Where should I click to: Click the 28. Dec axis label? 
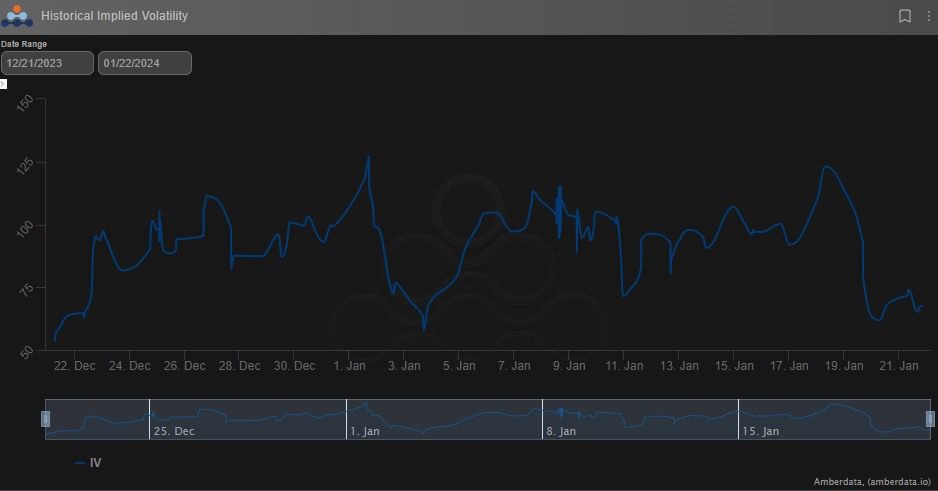239,366
